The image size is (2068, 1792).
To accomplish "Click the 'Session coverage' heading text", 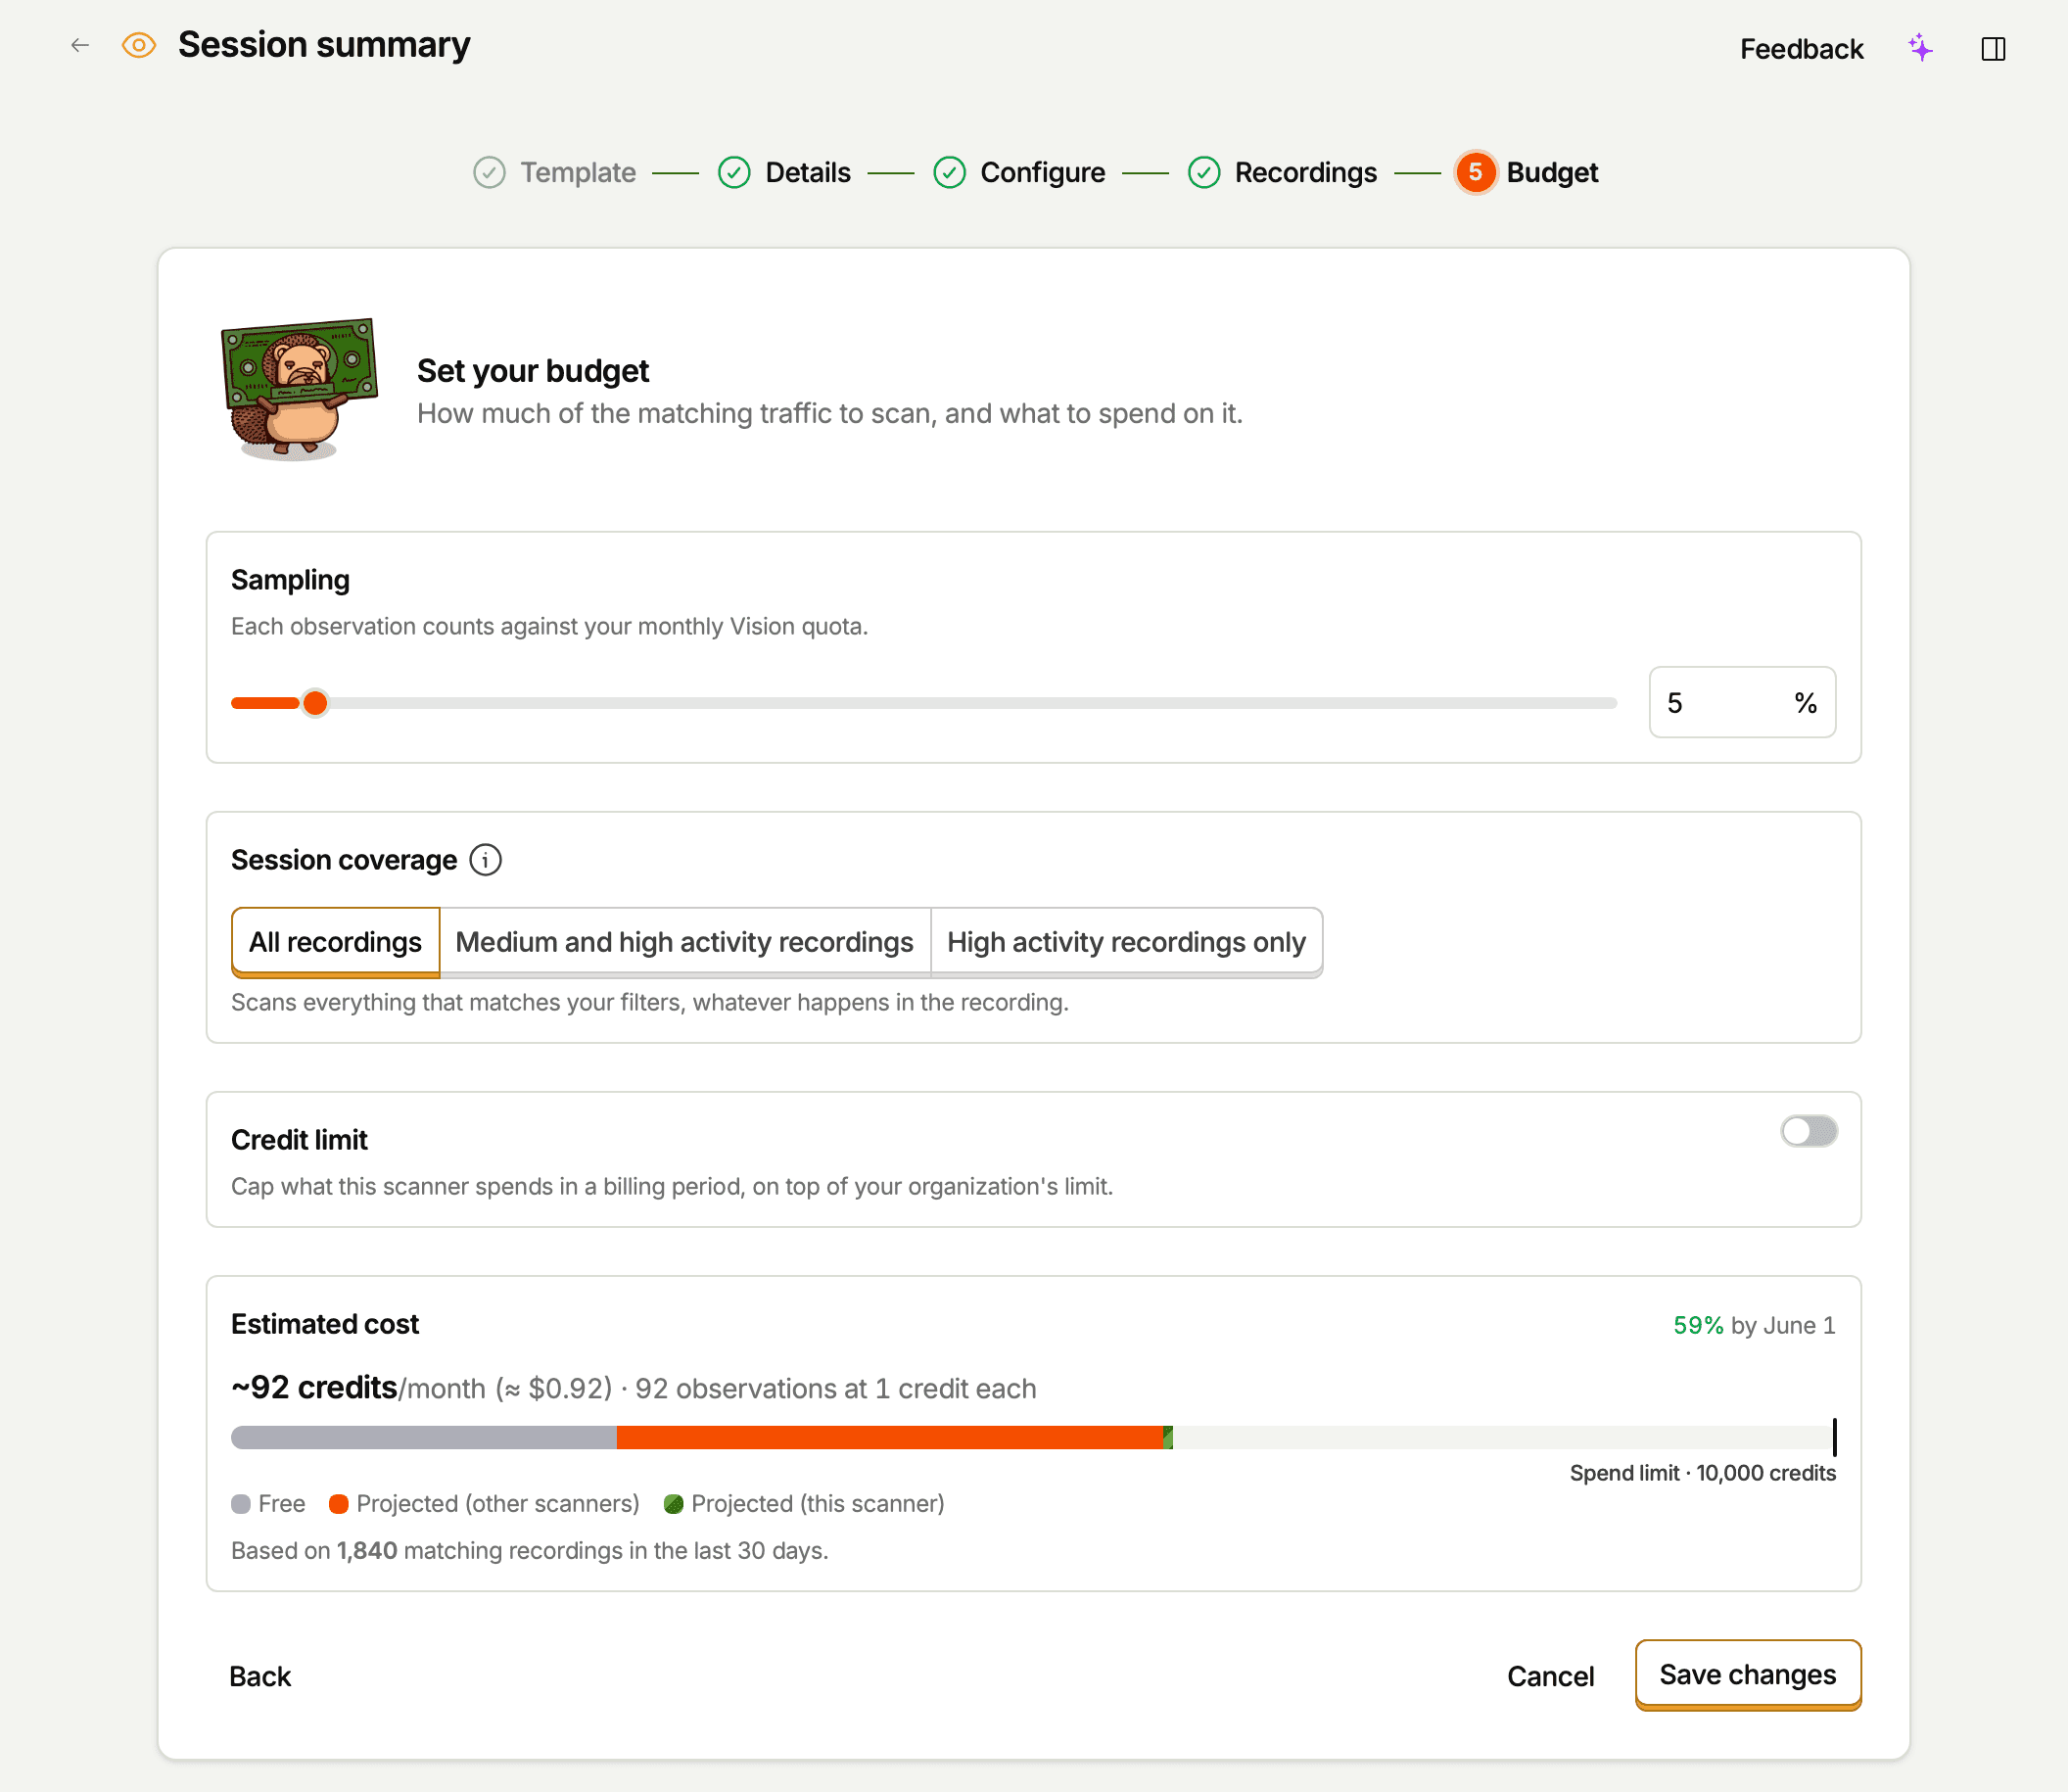I will click(x=343, y=860).
